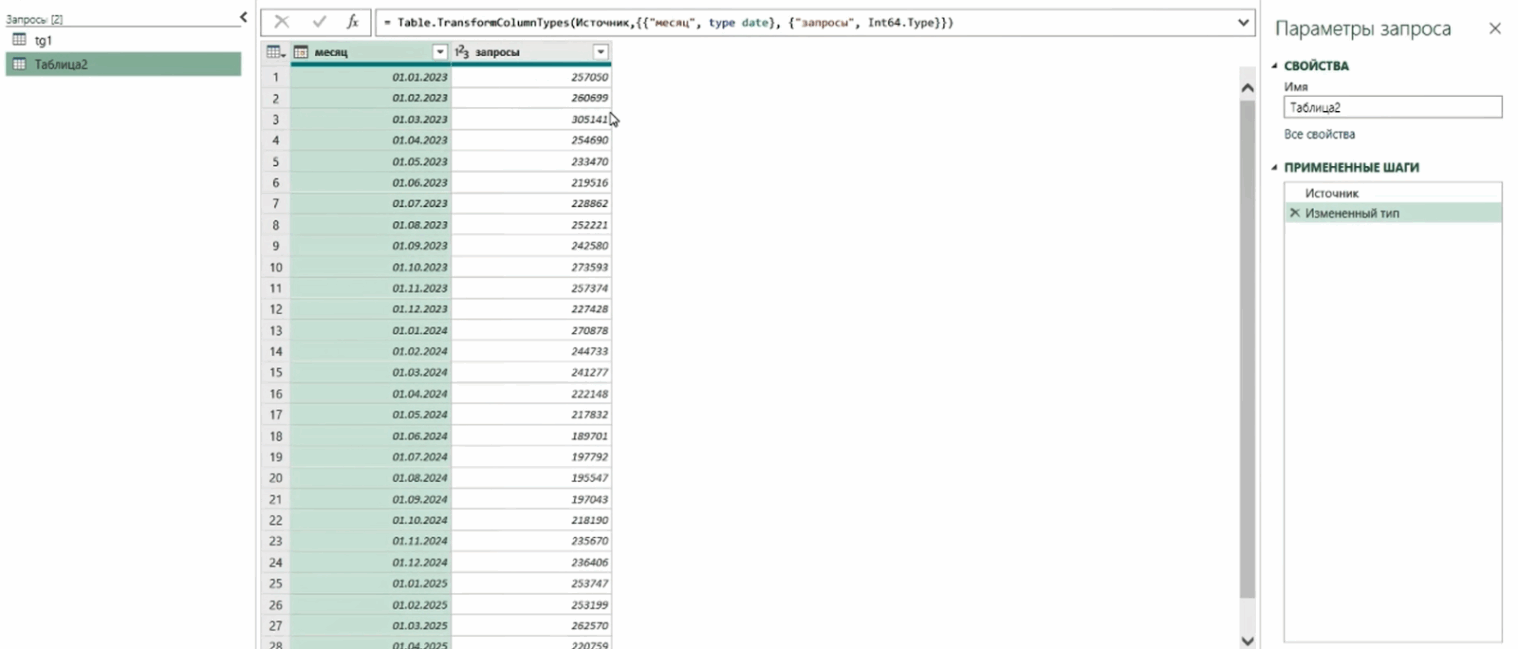Click cell value 195547

pyautogui.click(x=531, y=478)
